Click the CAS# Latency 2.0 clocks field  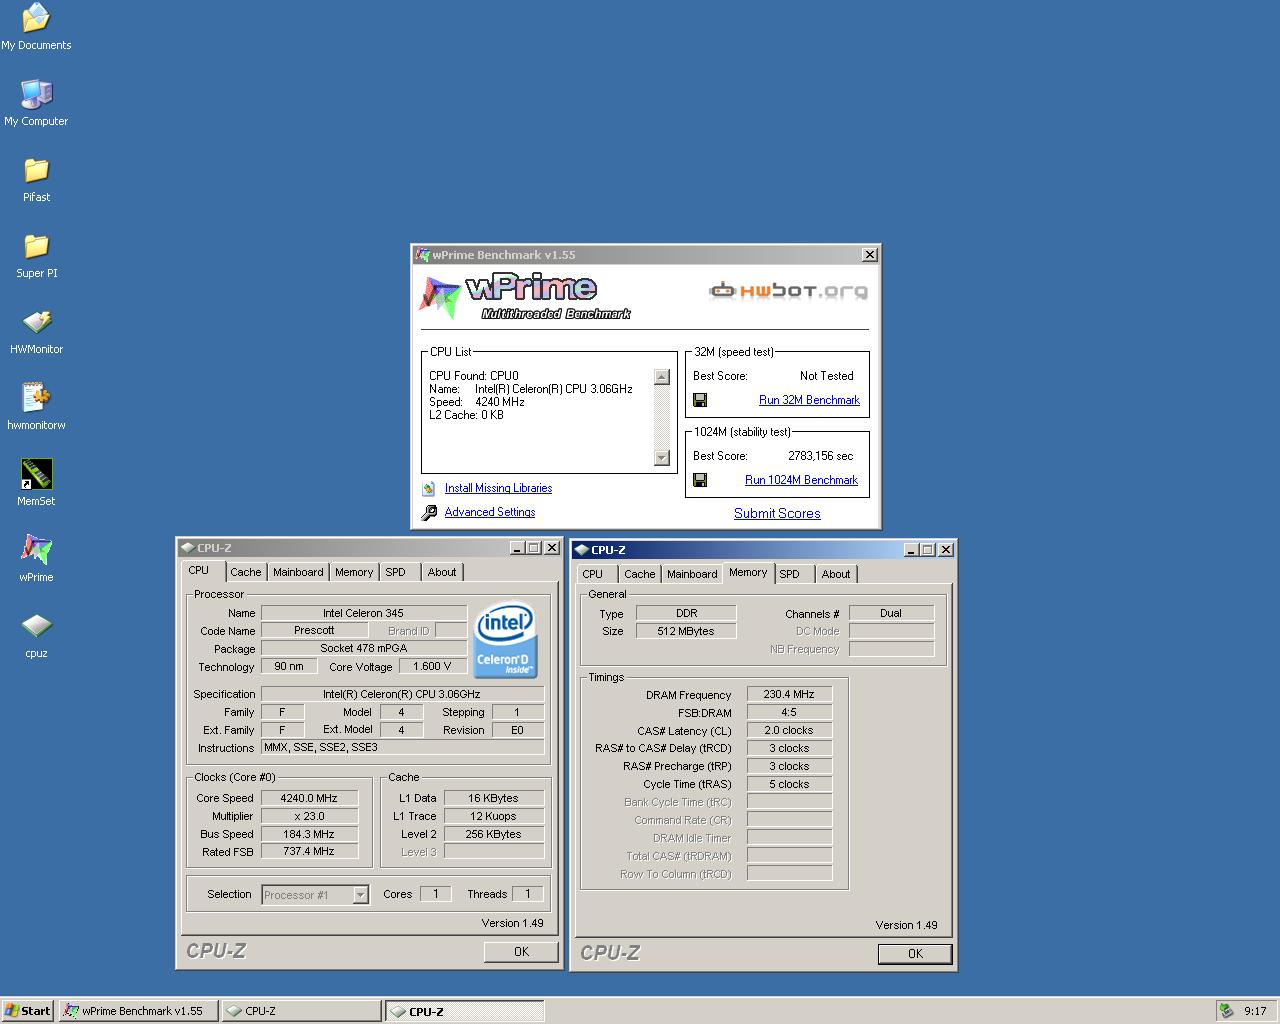click(789, 730)
